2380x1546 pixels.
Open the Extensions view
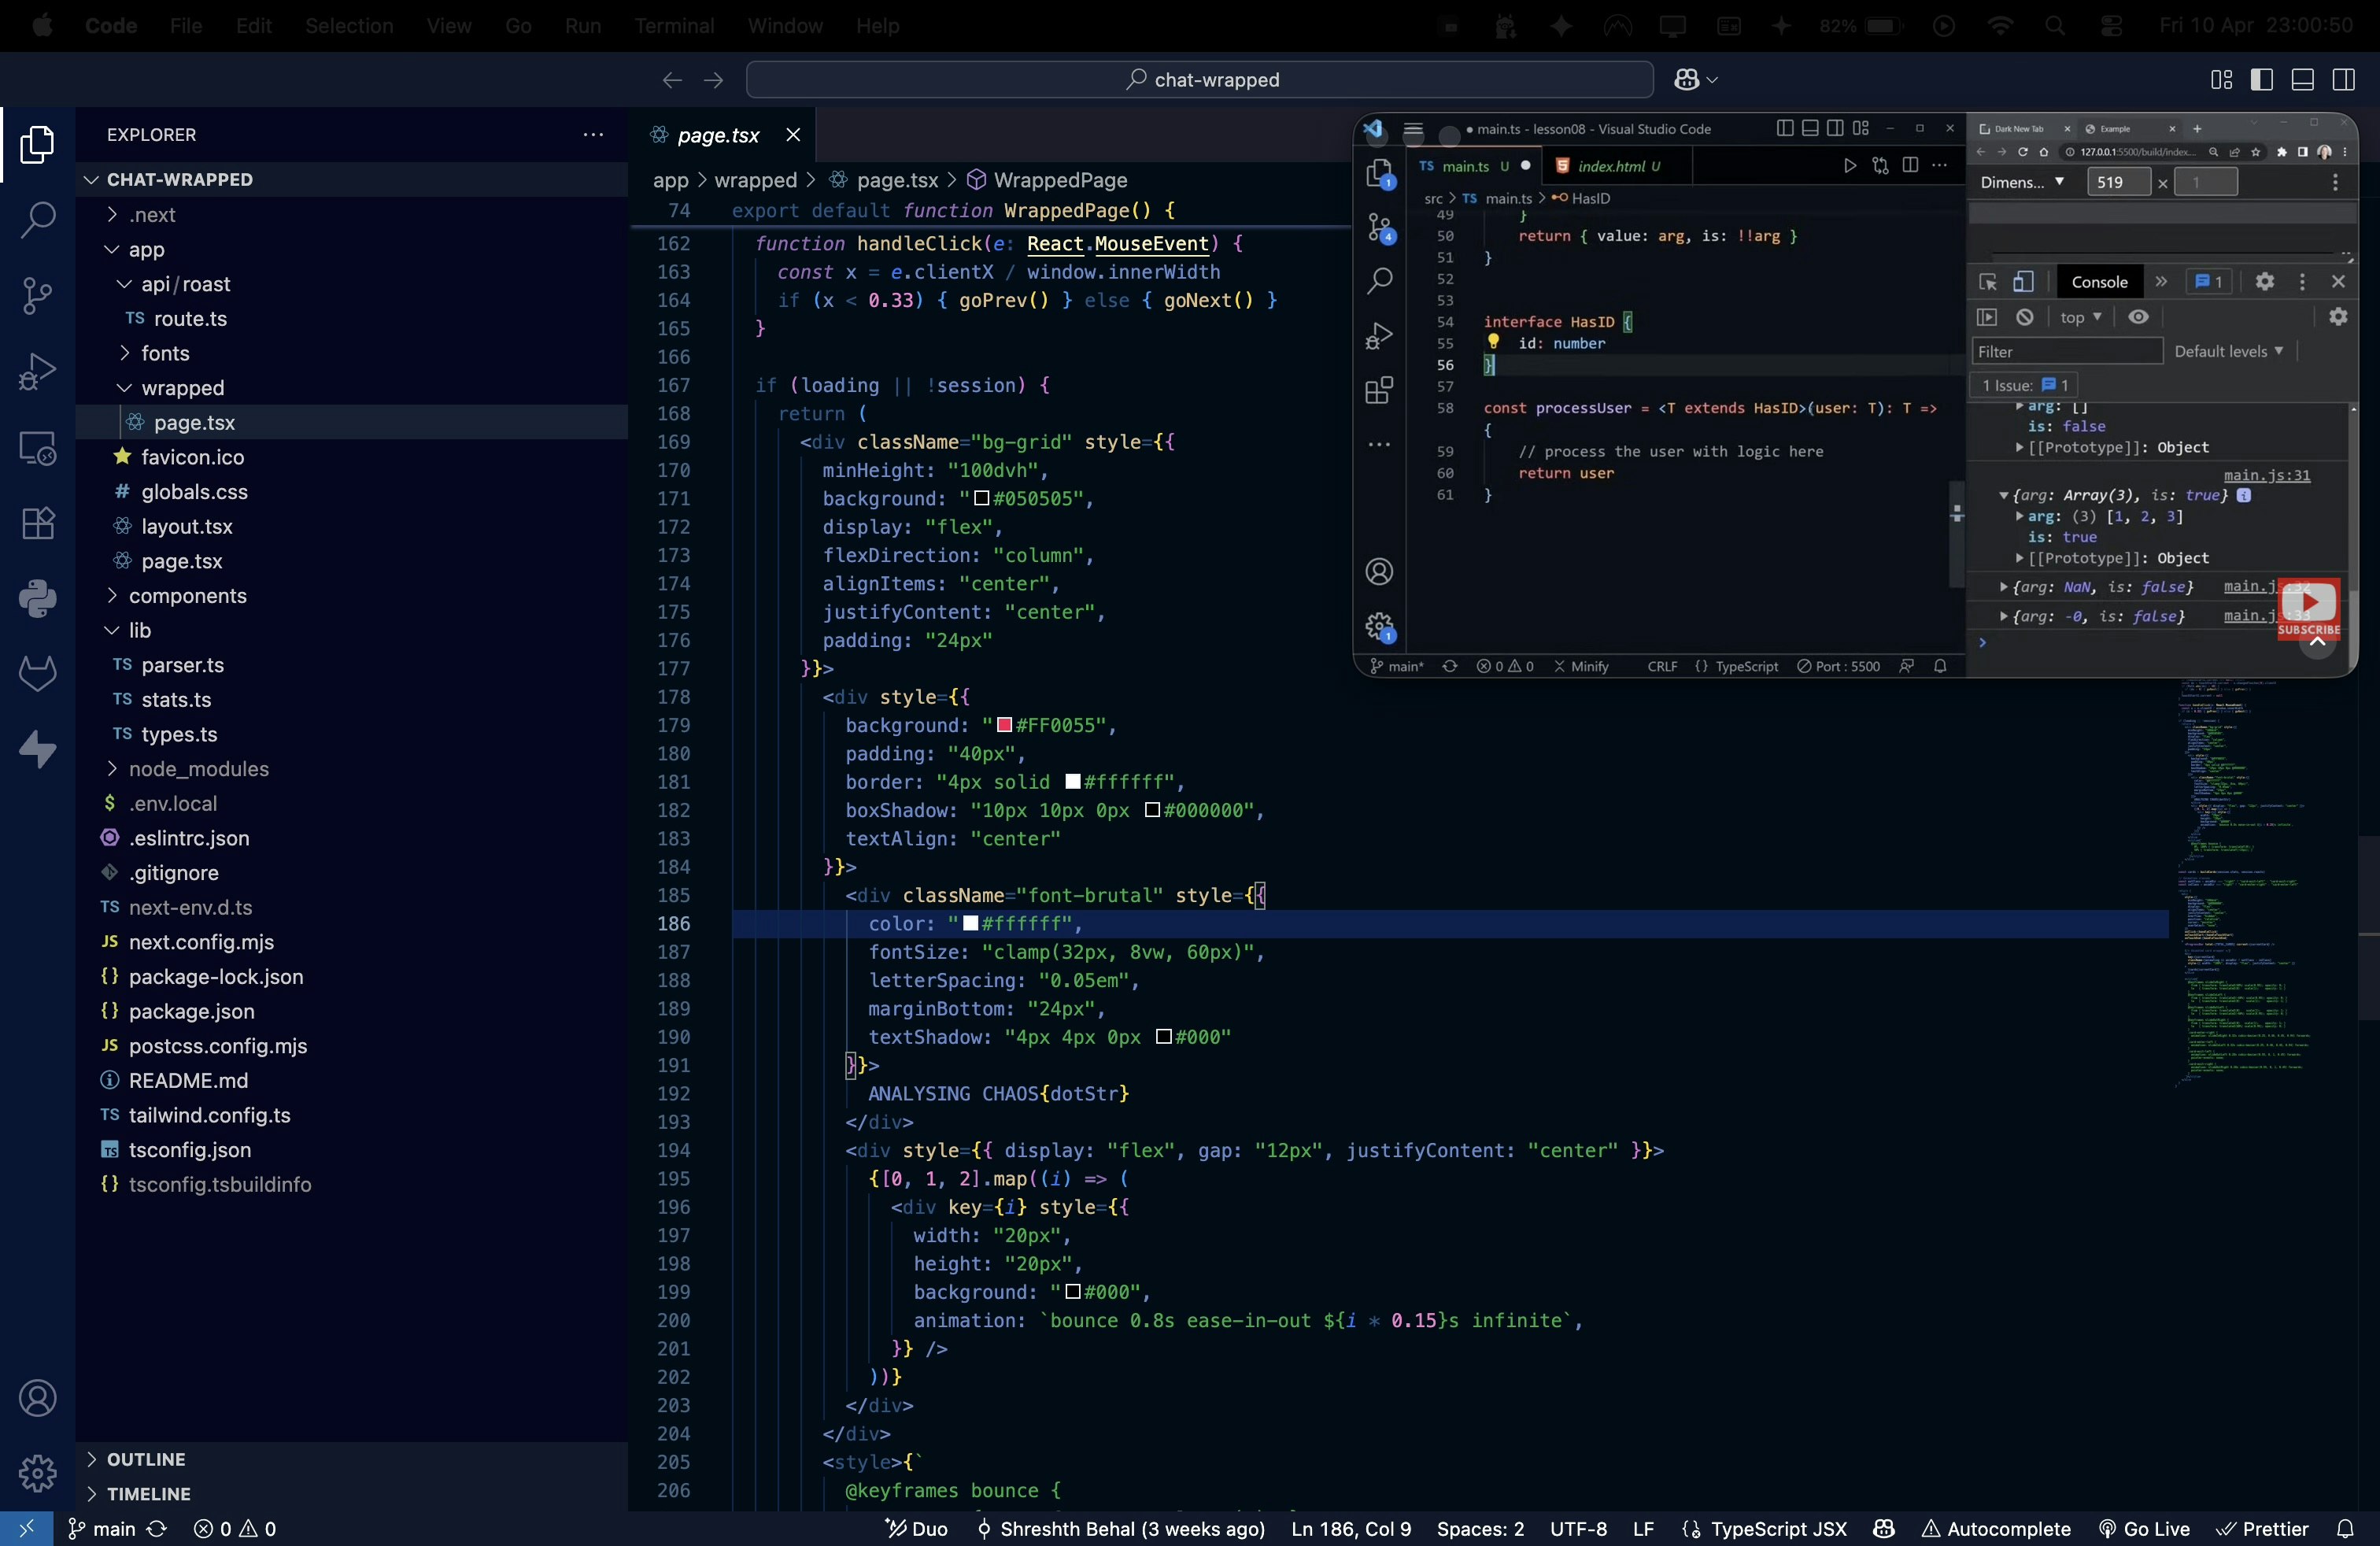[37, 523]
